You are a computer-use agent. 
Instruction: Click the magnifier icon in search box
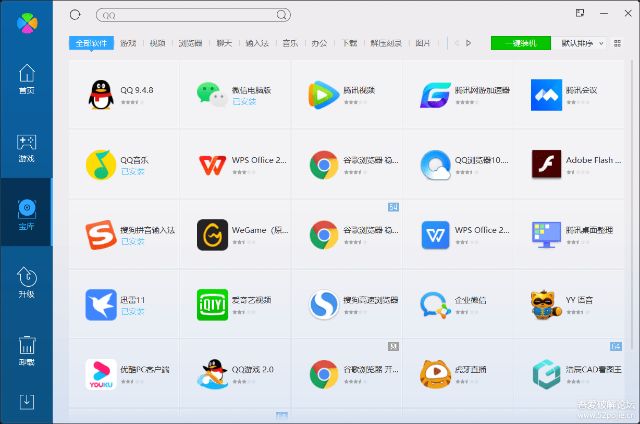coord(281,15)
